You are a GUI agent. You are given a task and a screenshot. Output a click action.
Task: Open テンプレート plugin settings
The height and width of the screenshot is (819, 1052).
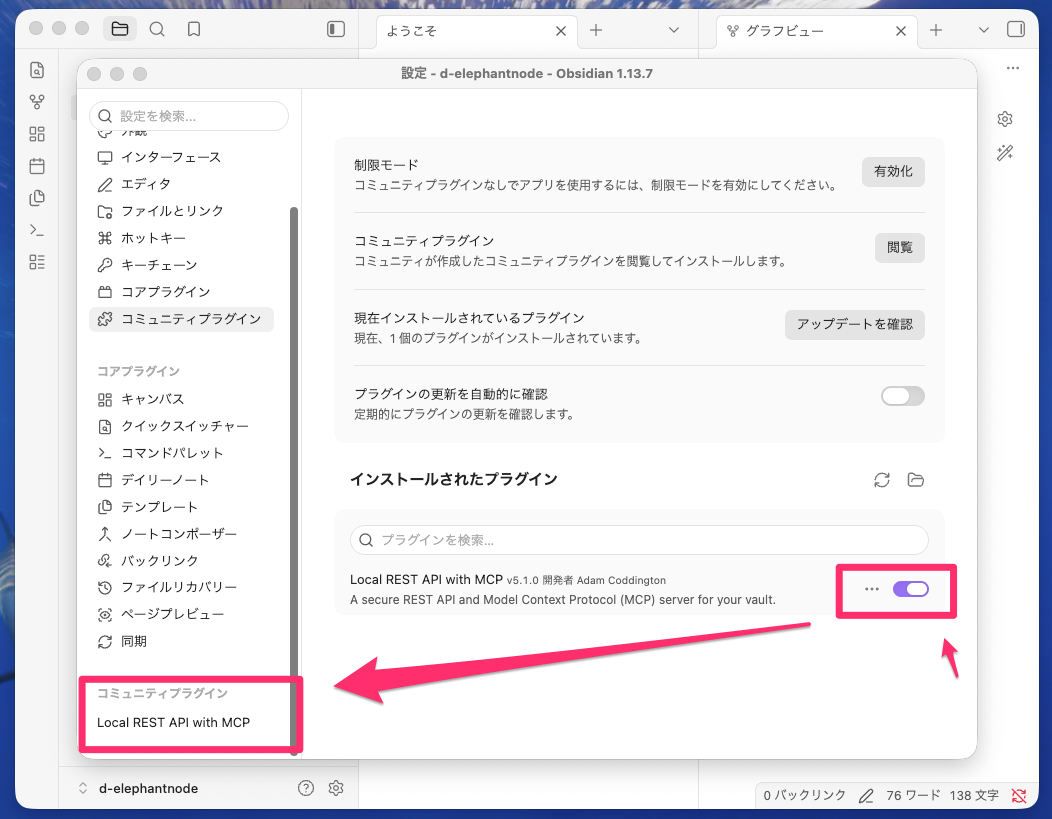click(181, 507)
